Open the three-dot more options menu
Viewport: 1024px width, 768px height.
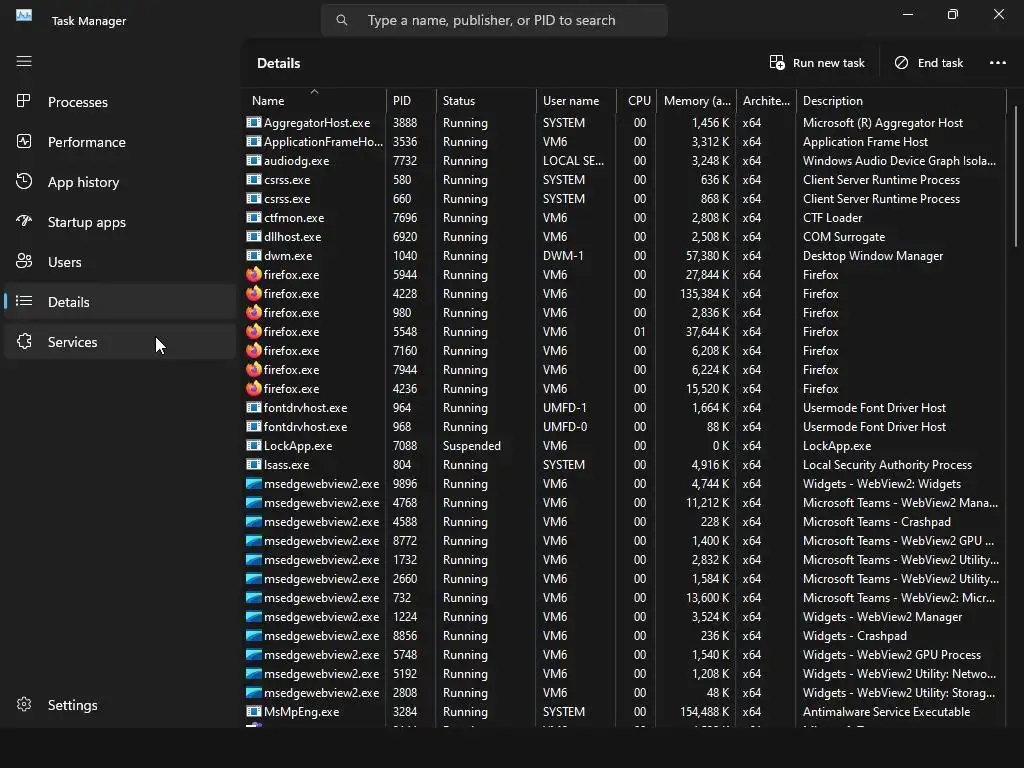click(998, 63)
